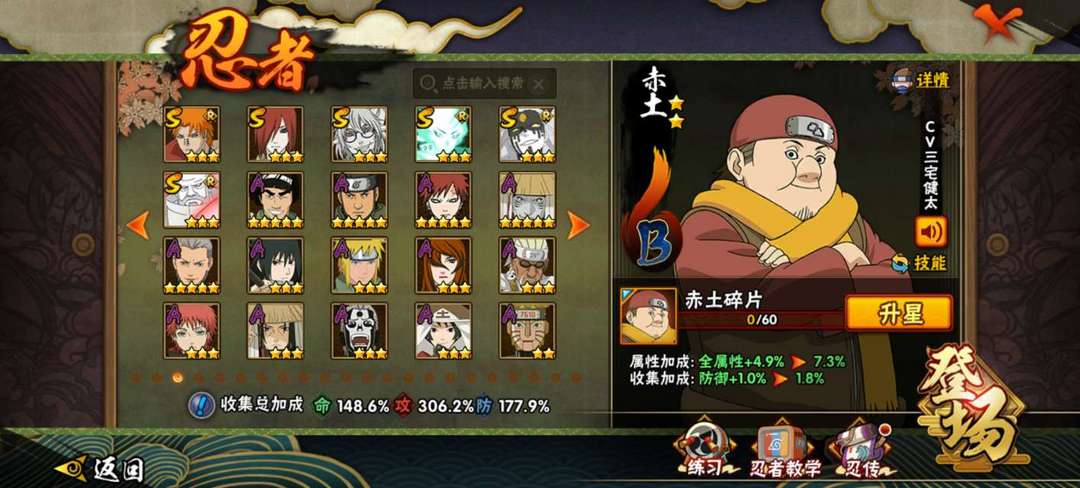The image size is (1080, 488).
Task: Select the highlighted orange page dot
Action: [x=178, y=377]
